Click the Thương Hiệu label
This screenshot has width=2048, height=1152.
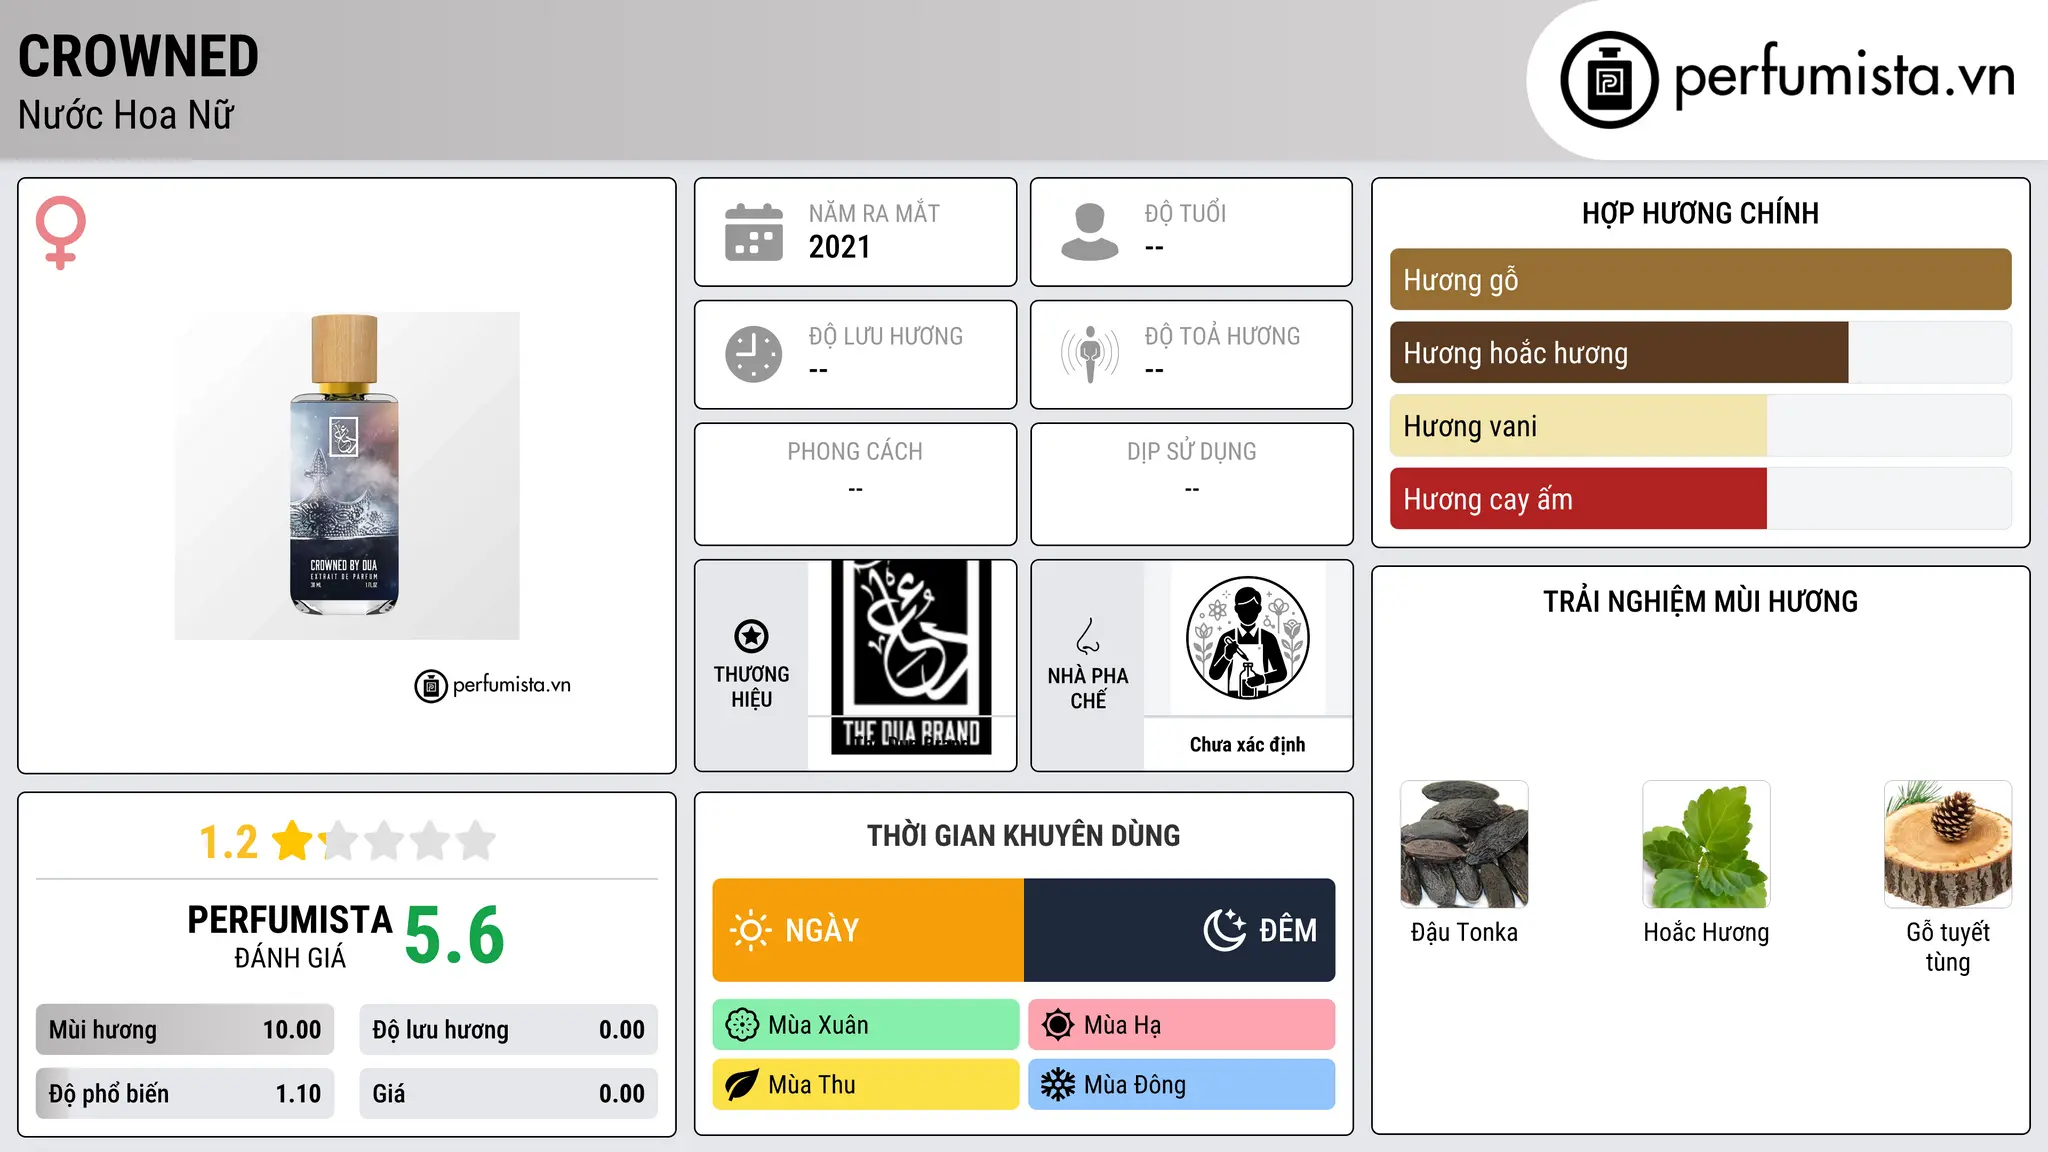(x=751, y=686)
